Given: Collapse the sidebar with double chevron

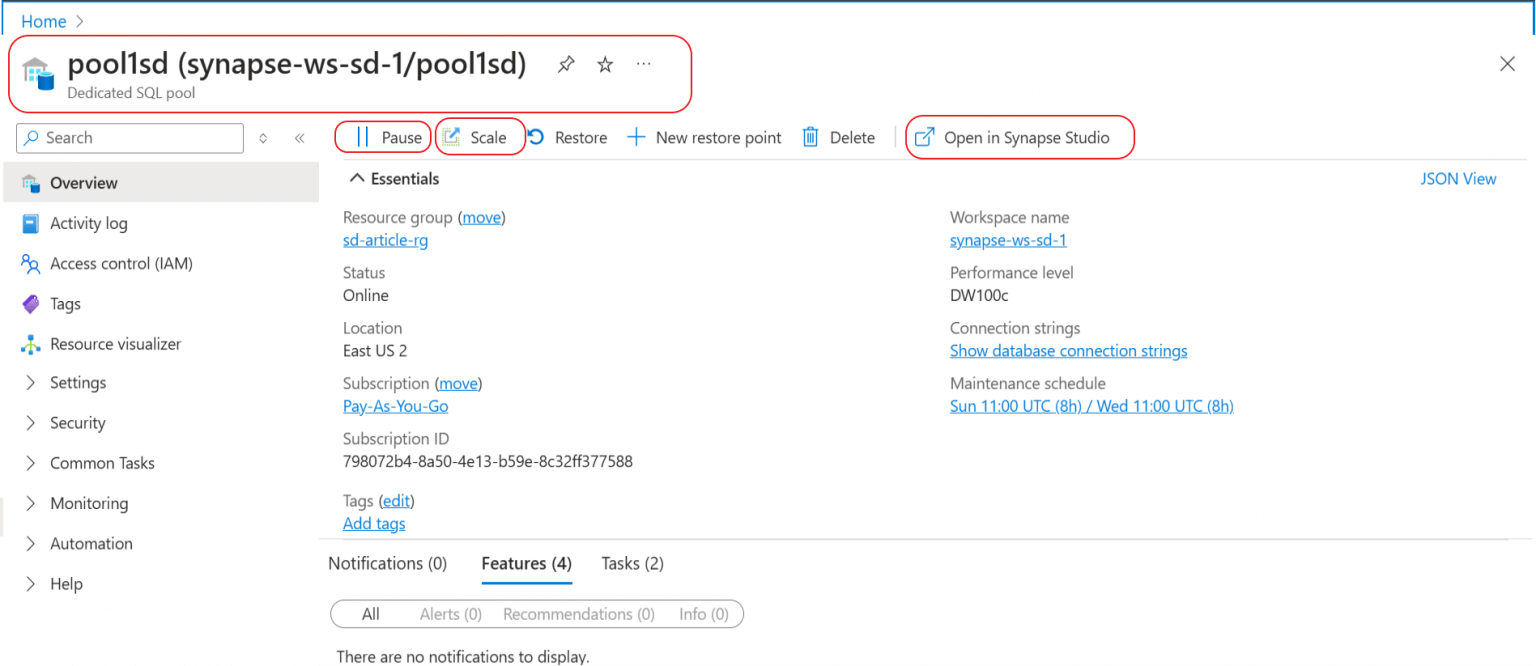Looking at the screenshot, I should [299, 139].
